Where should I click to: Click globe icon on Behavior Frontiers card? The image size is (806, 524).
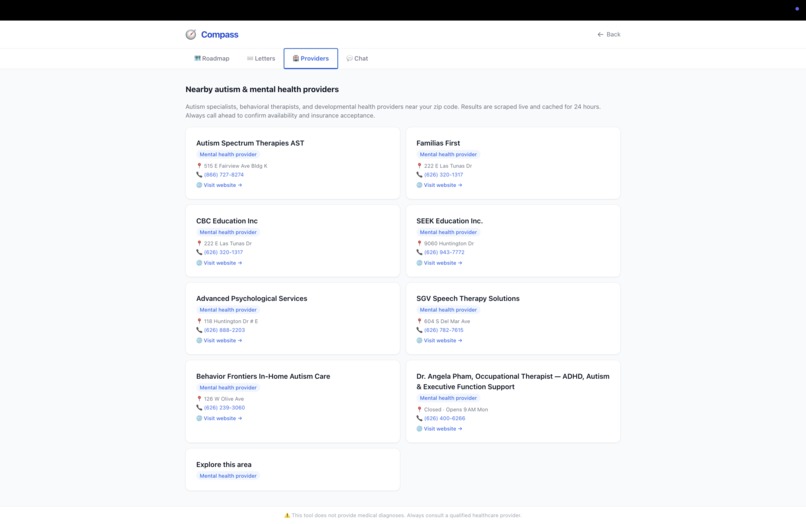coord(199,418)
